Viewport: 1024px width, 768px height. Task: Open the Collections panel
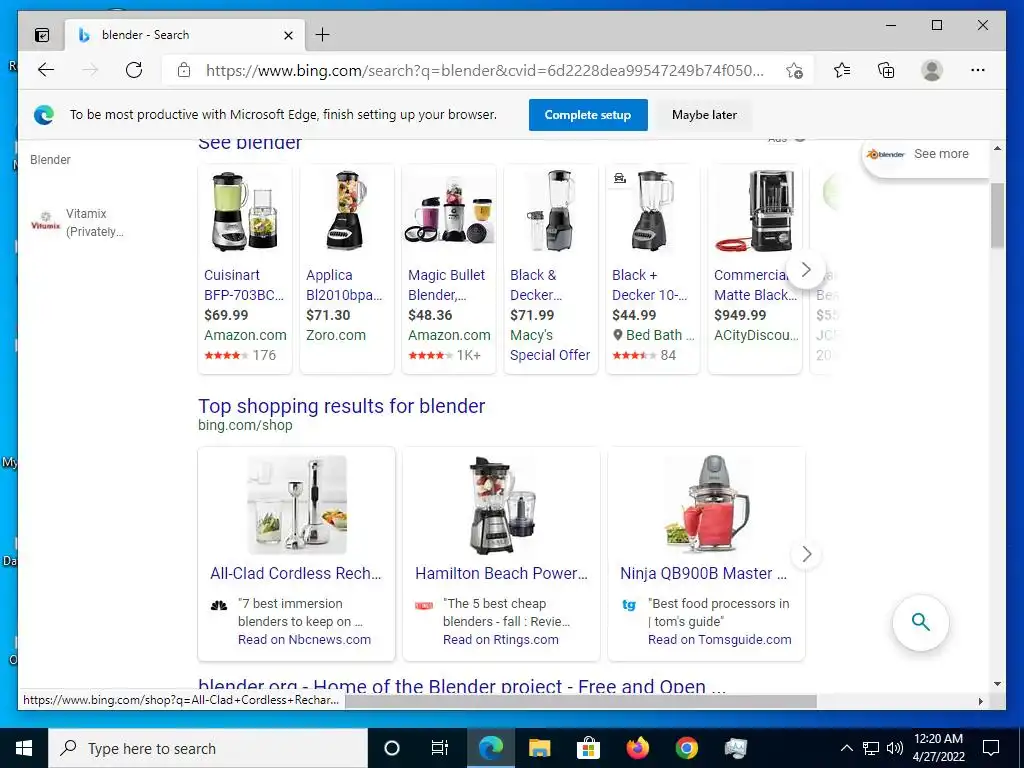click(886, 70)
